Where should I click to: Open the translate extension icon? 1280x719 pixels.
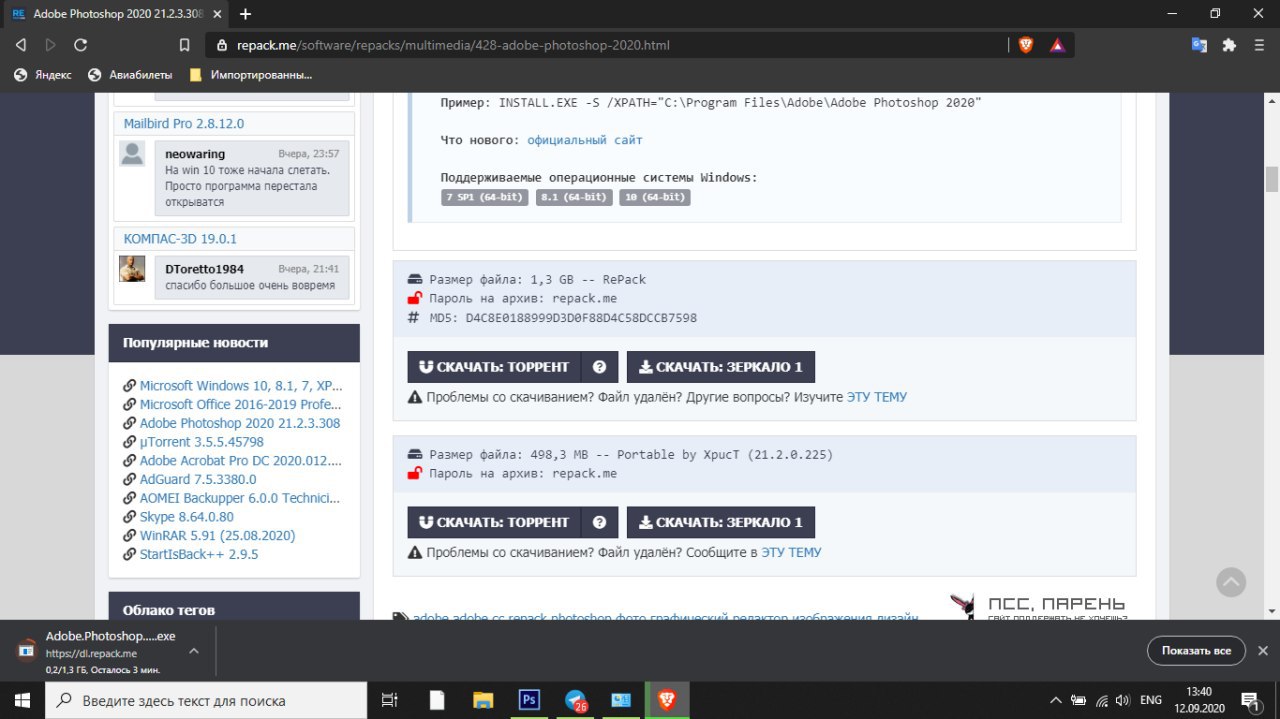(x=1199, y=45)
